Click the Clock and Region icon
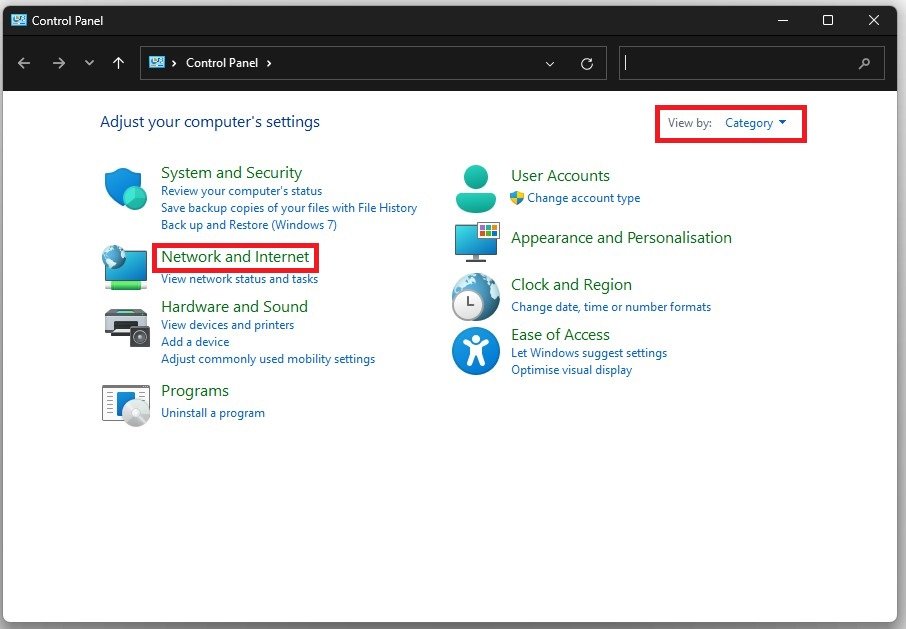906x629 pixels. [476, 297]
